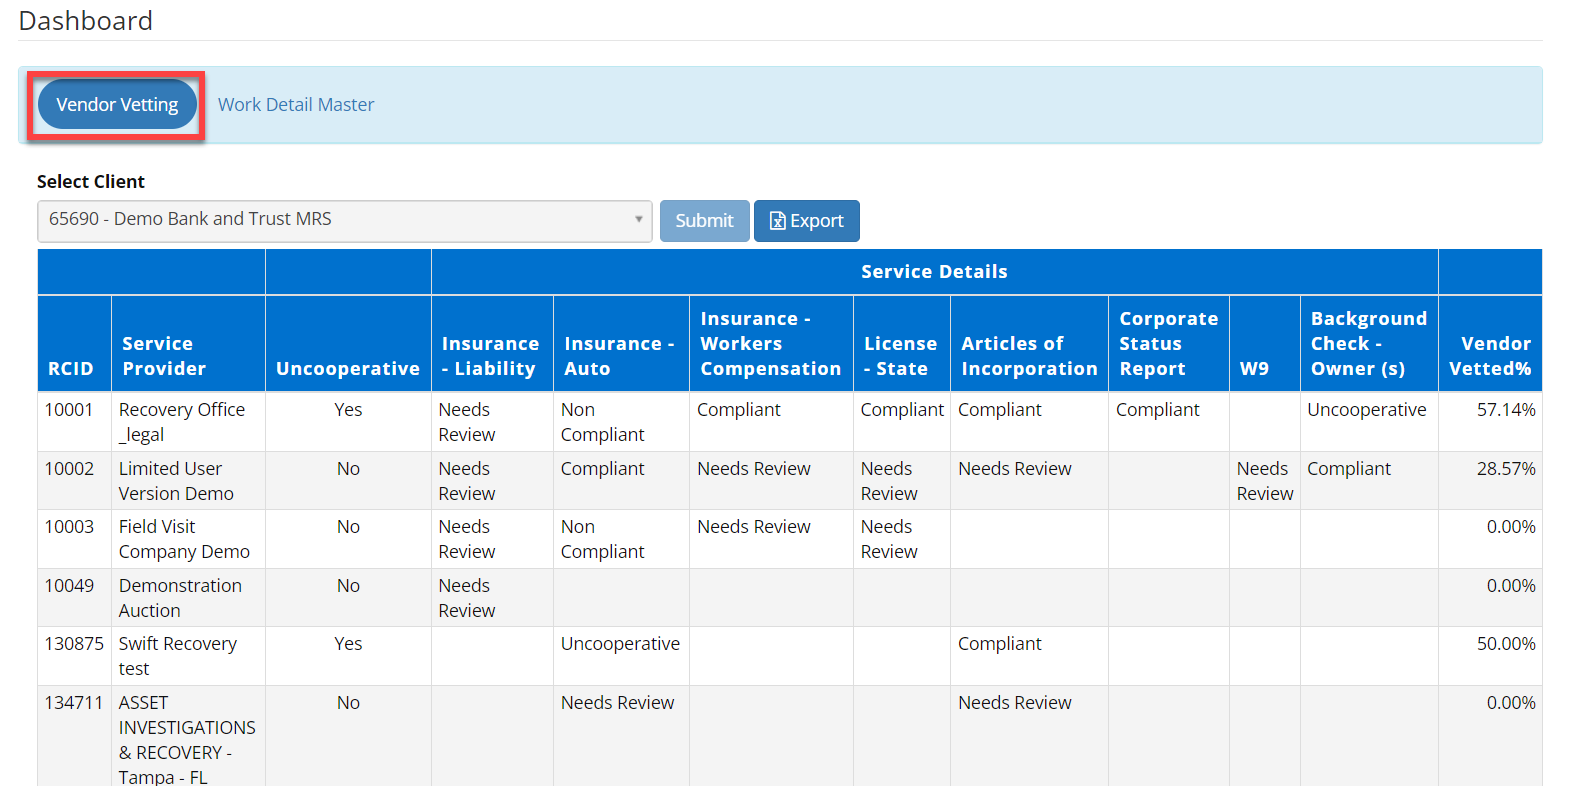This screenshot has height=786, width=1587.
Task: Select Demonstration Auction provider cell
Action: [x=188, y=598]
